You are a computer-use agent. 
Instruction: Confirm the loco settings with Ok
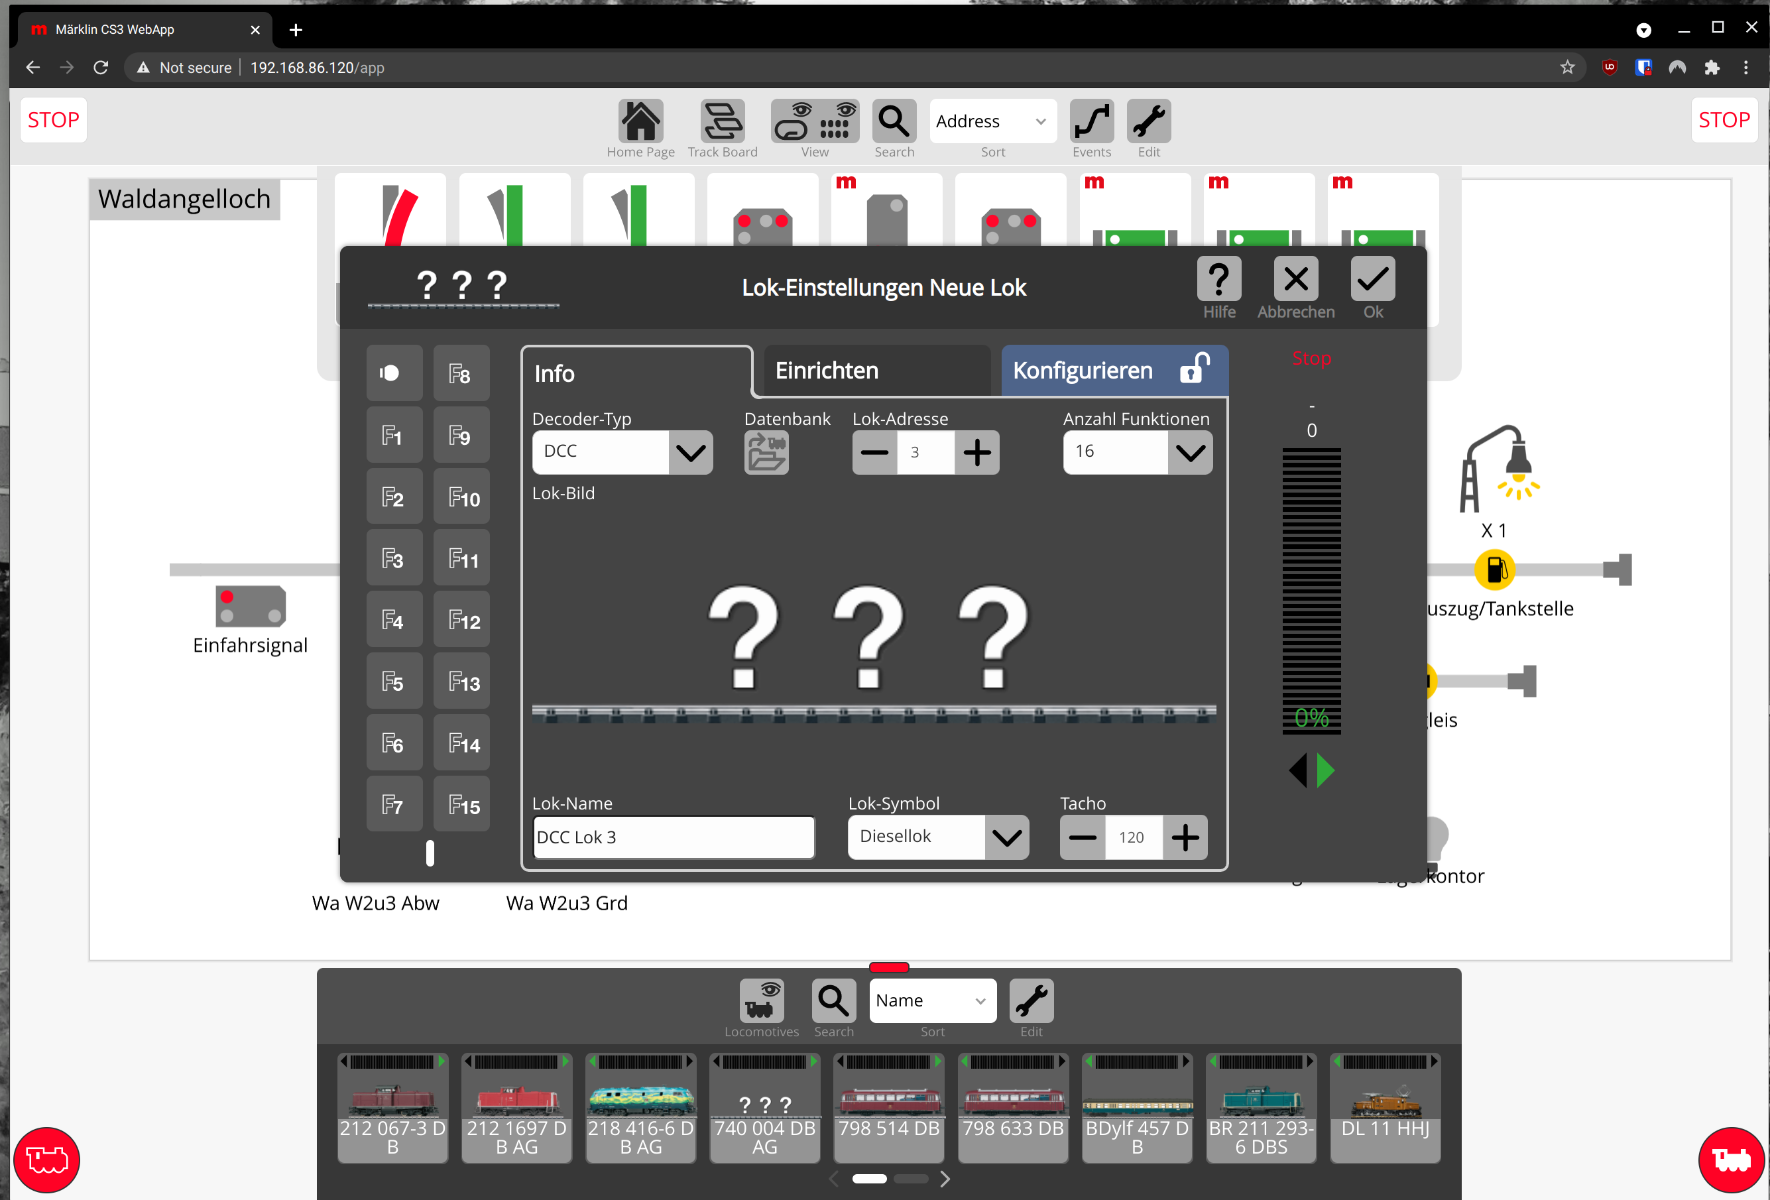1373,279
